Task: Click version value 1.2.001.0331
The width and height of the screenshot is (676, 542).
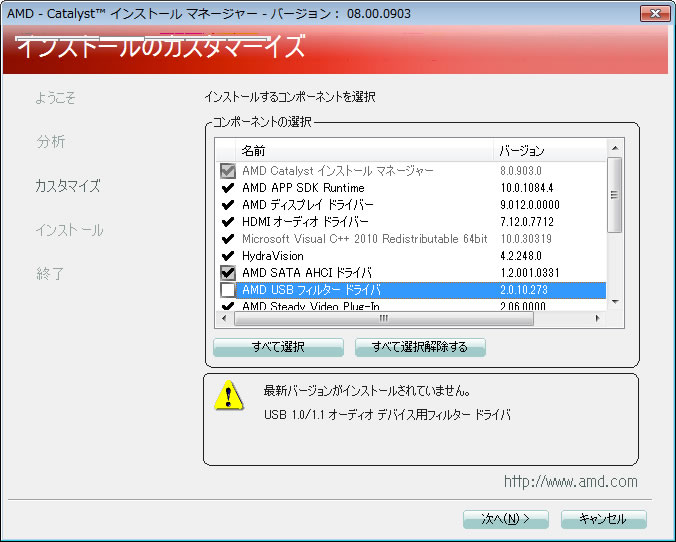Action: point(530,273)
